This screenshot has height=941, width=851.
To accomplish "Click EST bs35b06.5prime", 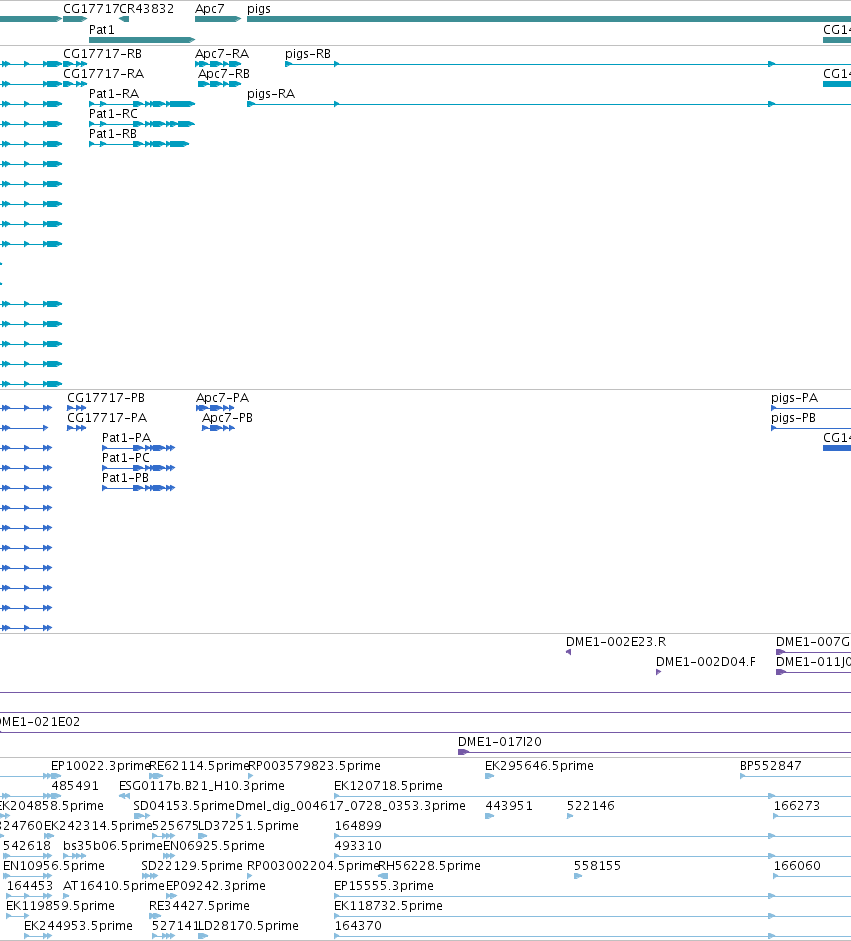I will (x=112, y=846).
